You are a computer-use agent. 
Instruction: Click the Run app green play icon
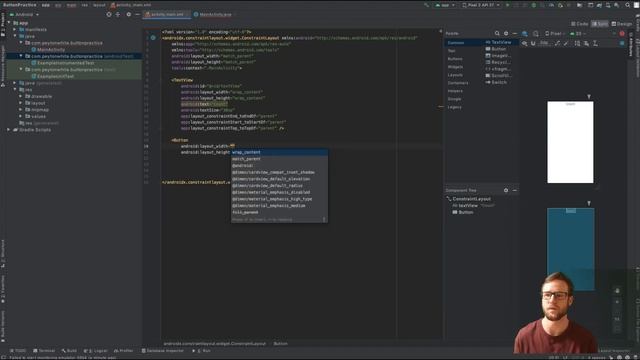pyautogui.click(x=507, y=5)
